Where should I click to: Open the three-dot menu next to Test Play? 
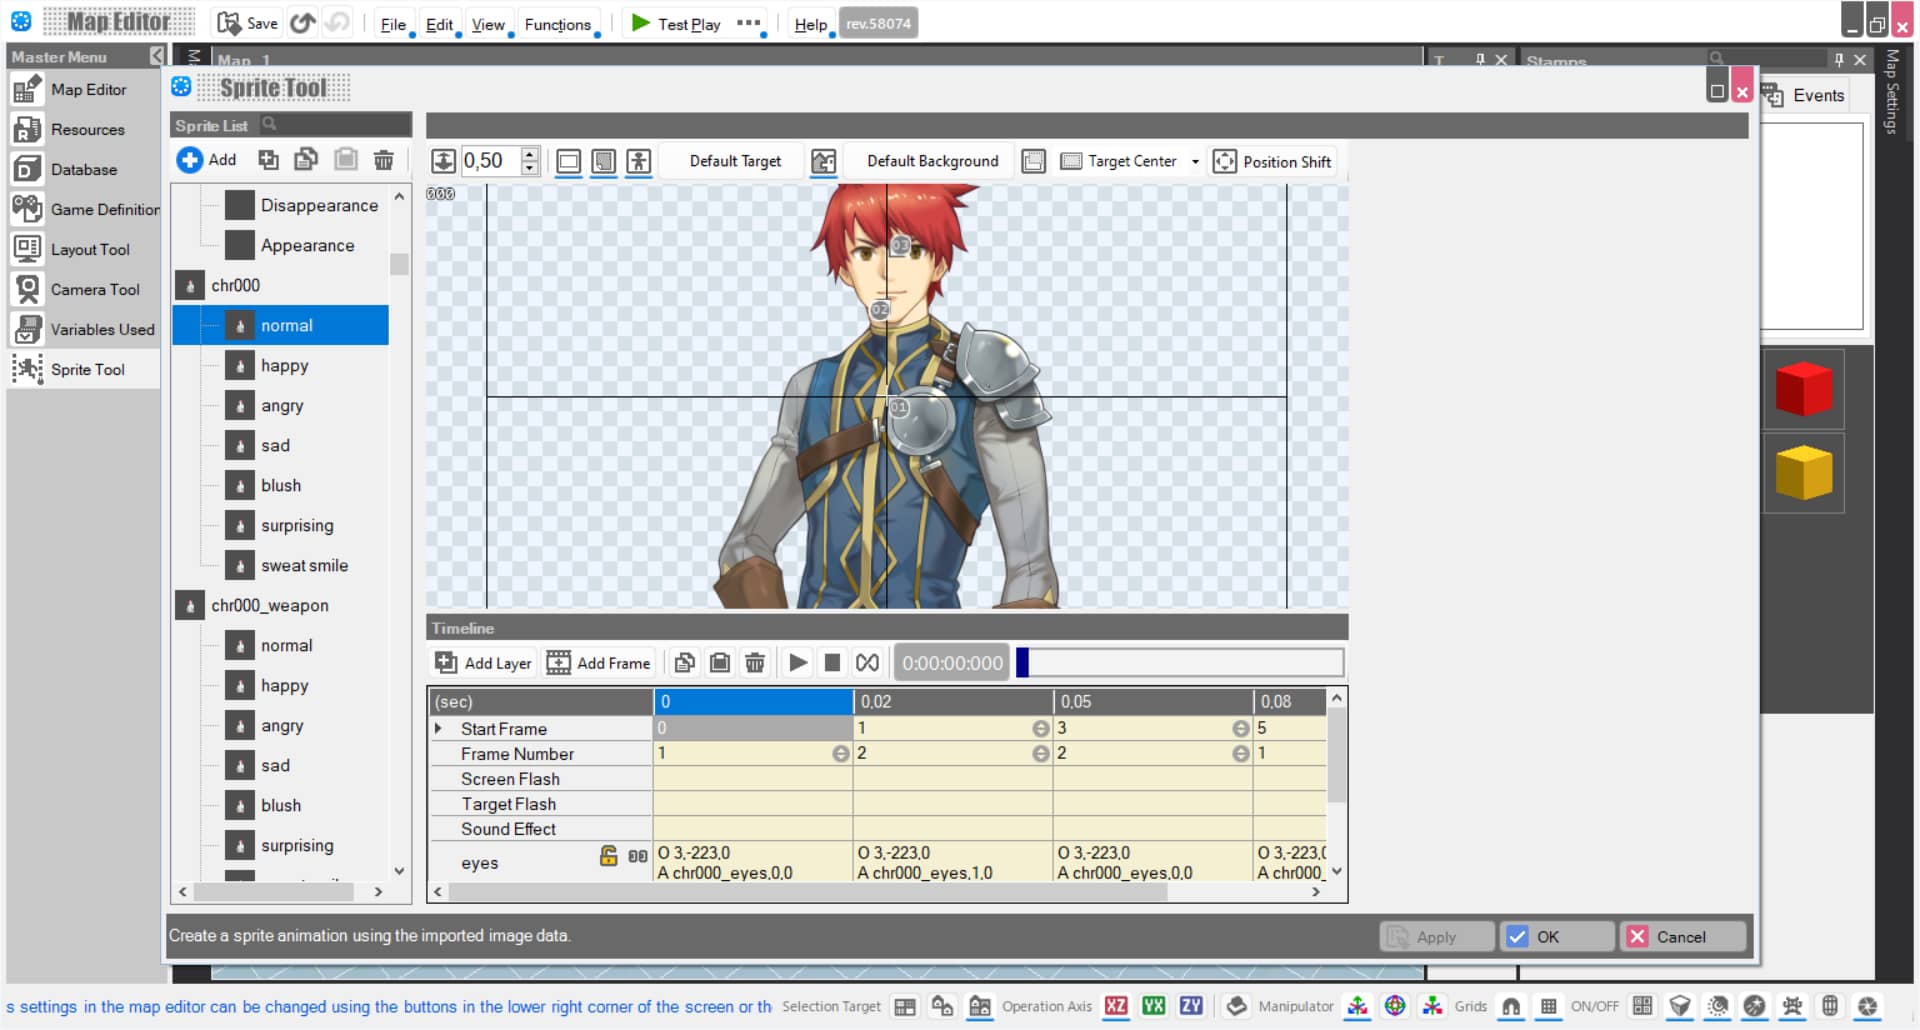(x=748, y=23)
